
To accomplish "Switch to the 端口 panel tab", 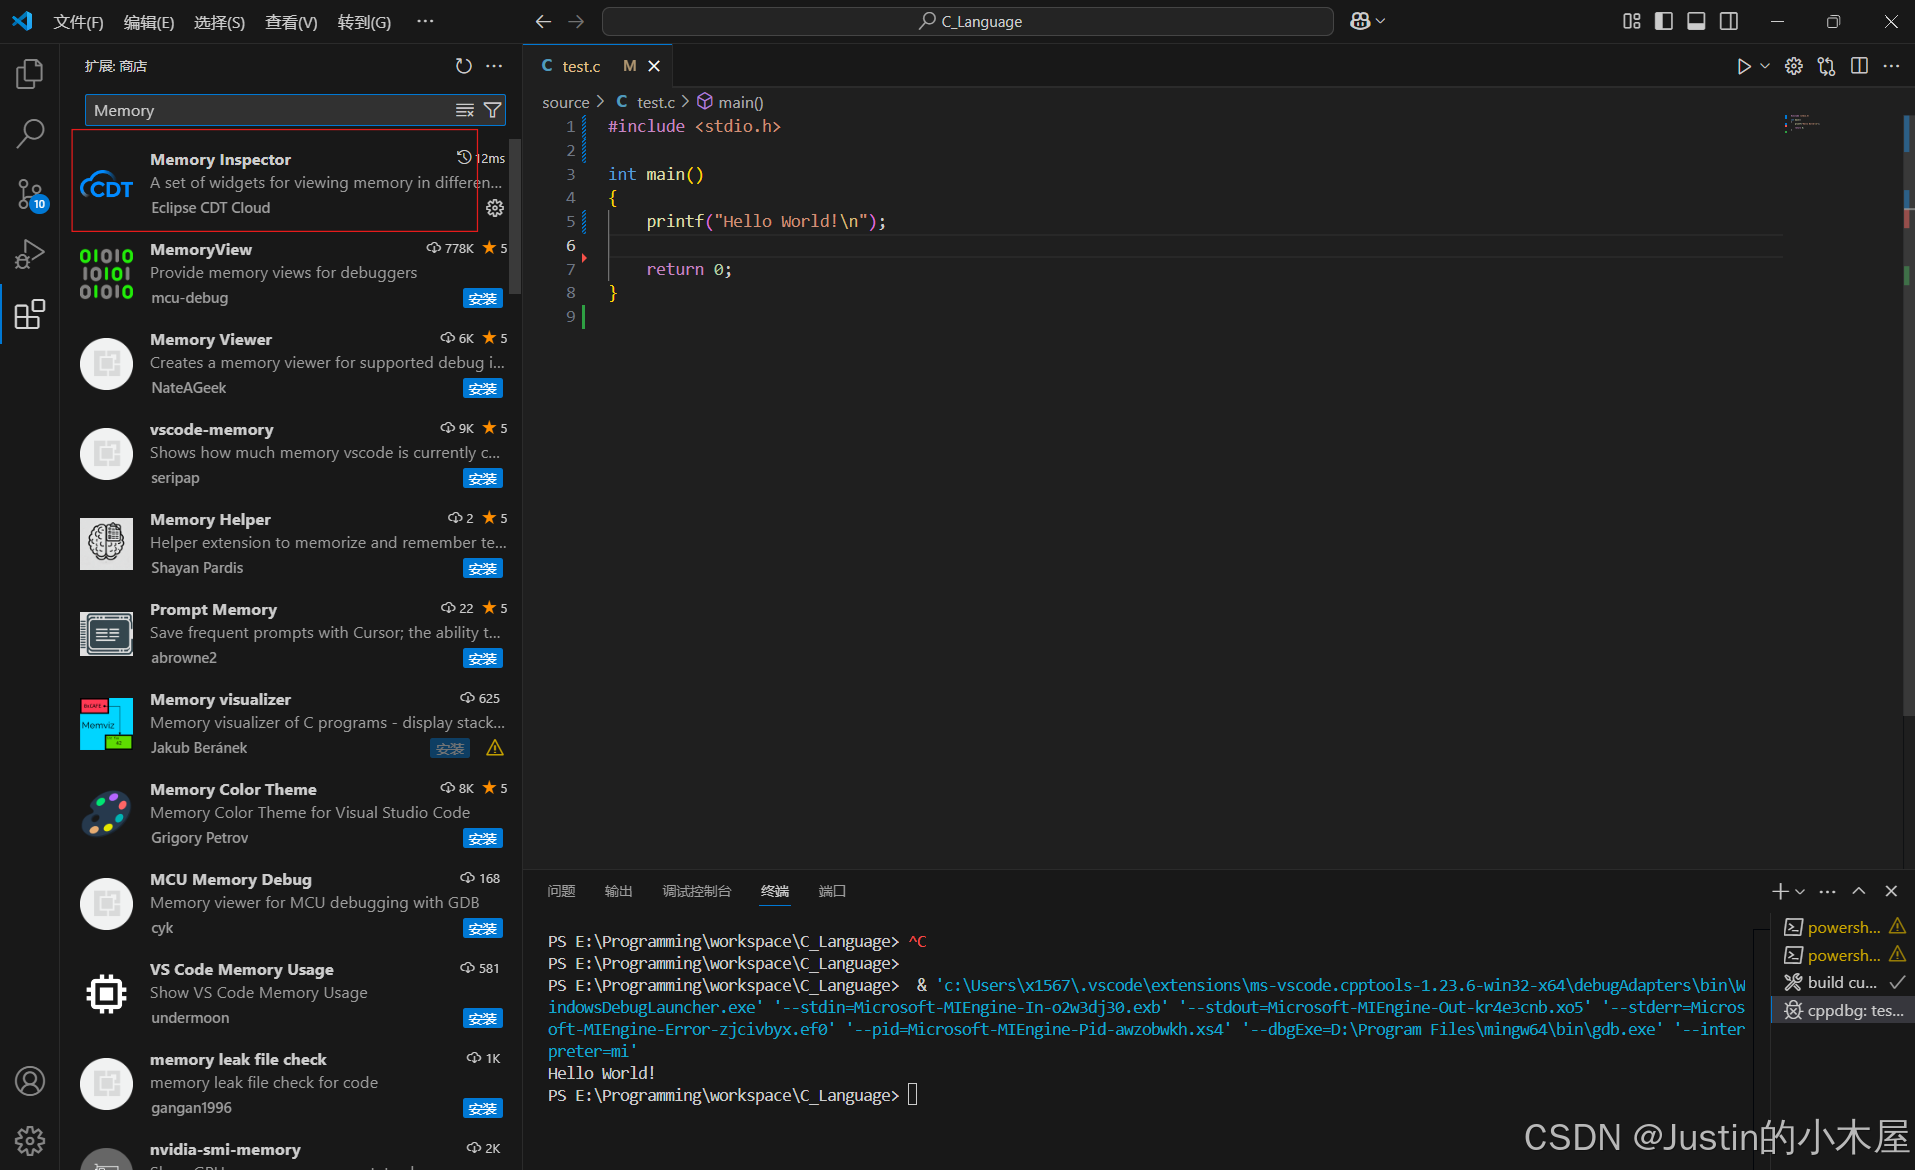I will click(833, 891).
